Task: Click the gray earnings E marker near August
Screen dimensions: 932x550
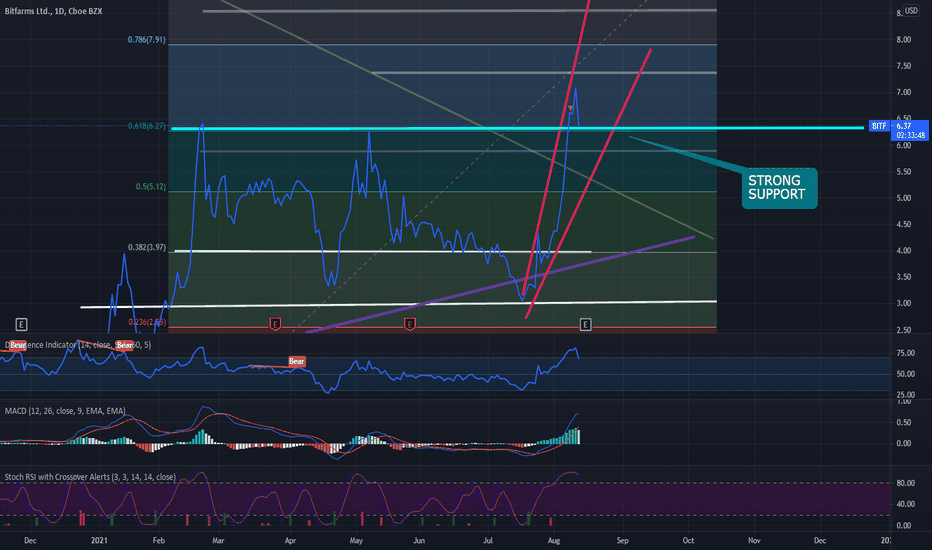Action: (585, 324)
